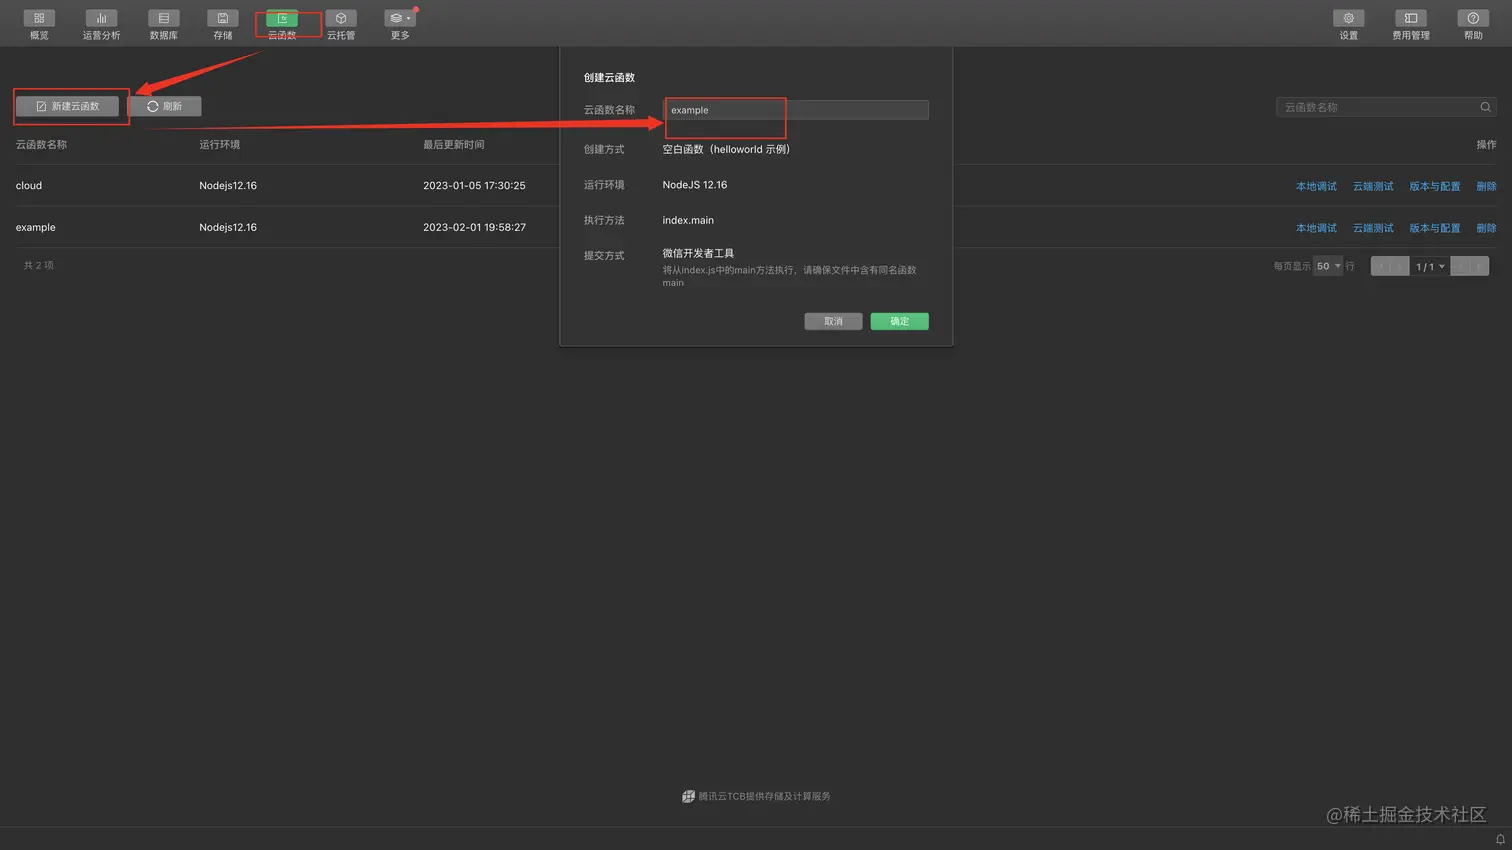The image size is (1512, 850).
Task: Click the 2023-02-01 19:58:27 timestamp
Action: (474, 228)
